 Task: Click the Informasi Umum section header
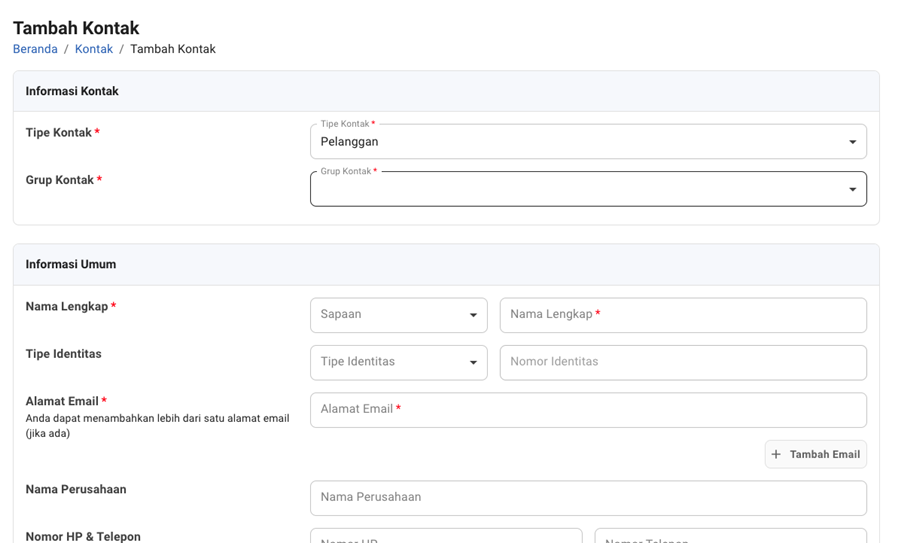click(x=71, y=264)
